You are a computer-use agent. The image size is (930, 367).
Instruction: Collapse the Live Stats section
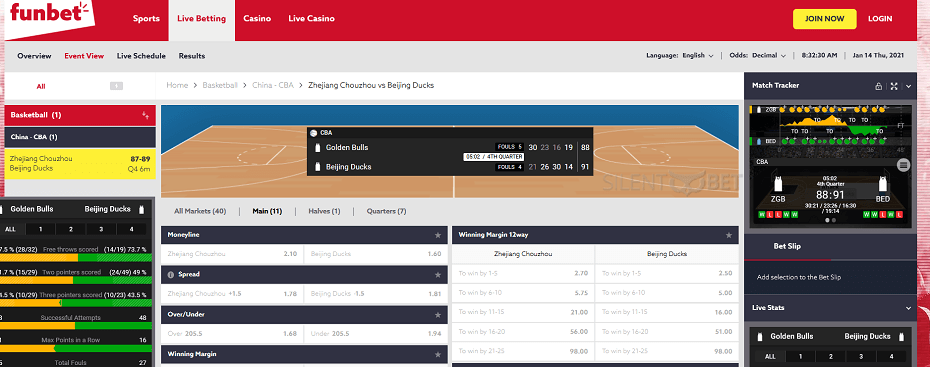click(908, 308)
